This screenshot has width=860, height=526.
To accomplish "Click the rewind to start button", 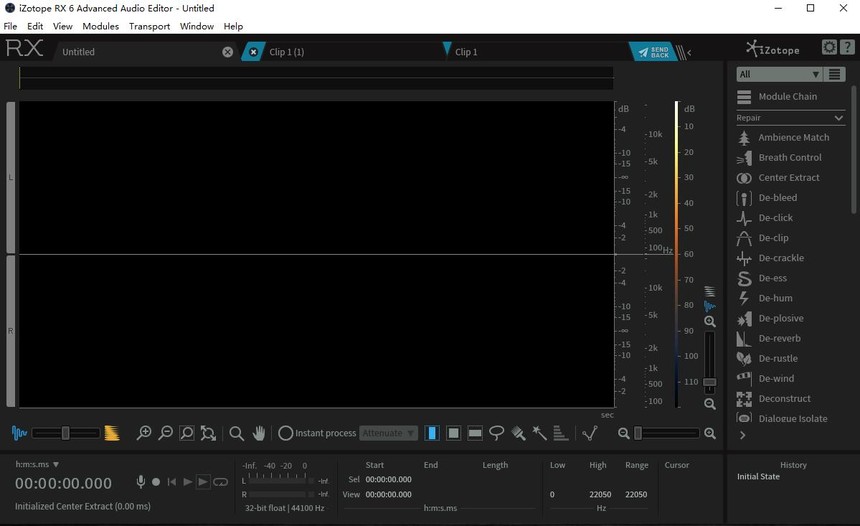I will coord(172,482).
